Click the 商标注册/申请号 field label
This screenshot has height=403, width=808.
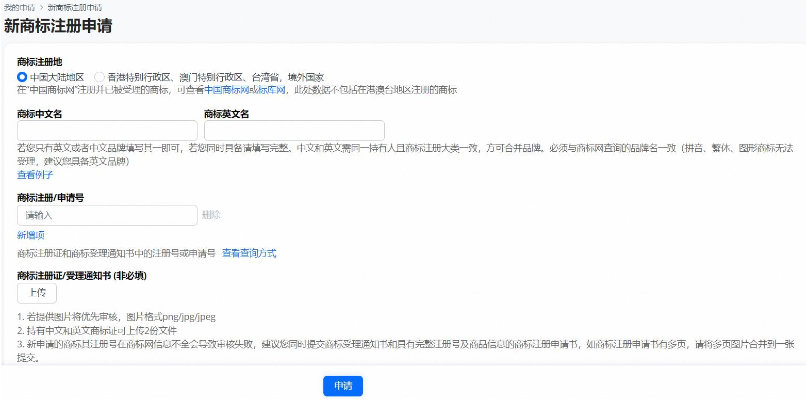(51, 198)
